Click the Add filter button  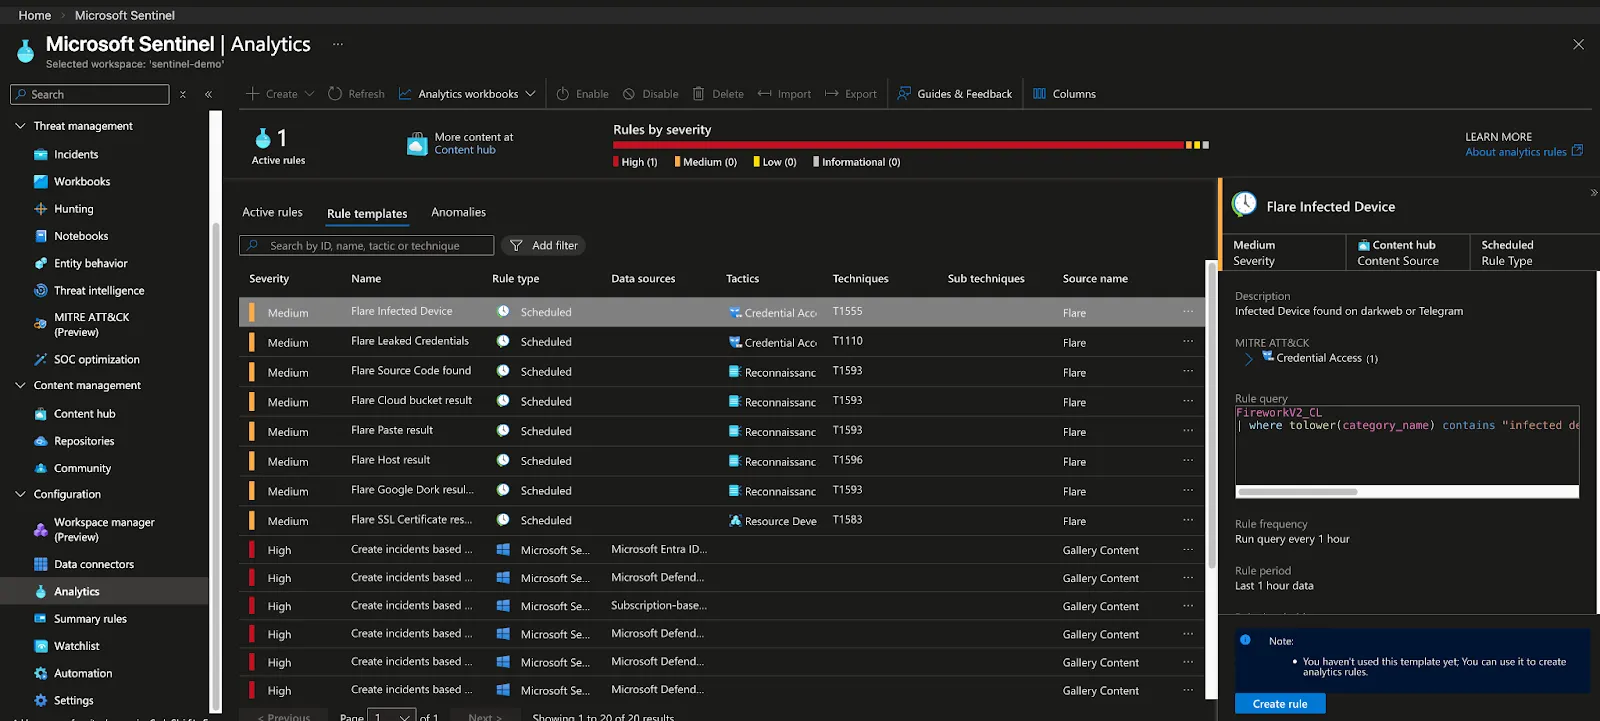point(543,245)
